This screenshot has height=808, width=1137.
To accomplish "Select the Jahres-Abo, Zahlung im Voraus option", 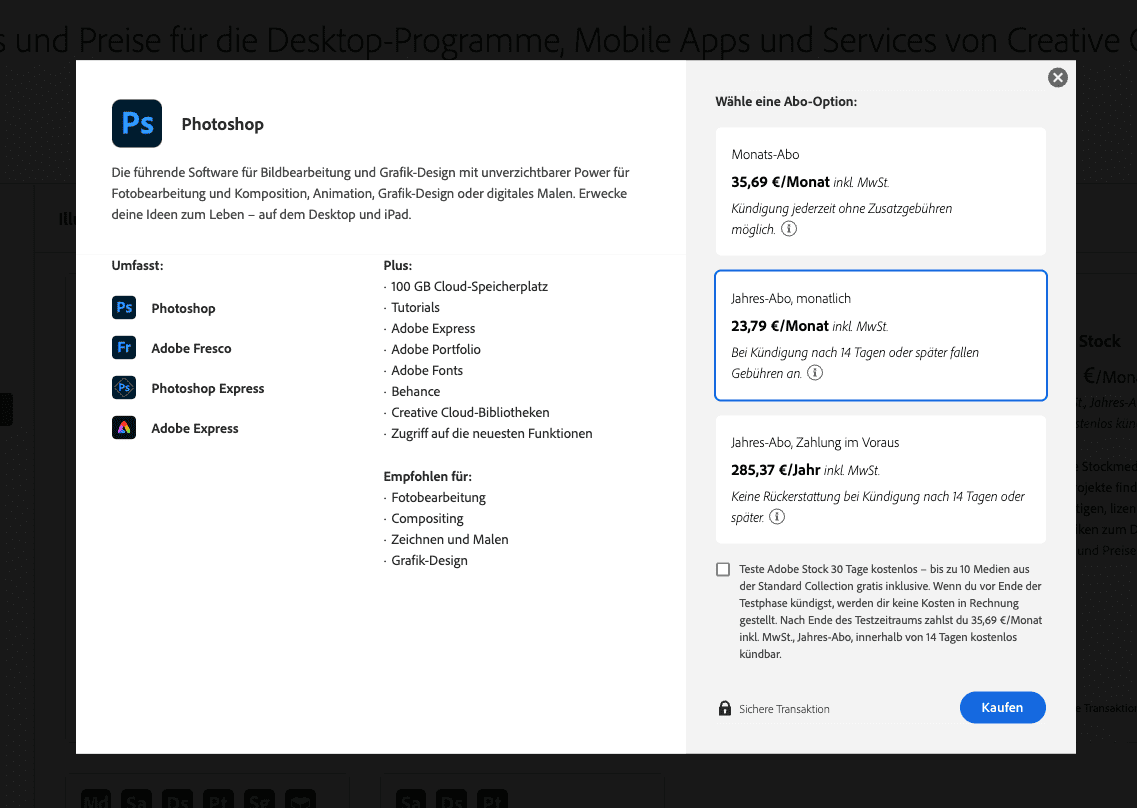I will point(880,479).
